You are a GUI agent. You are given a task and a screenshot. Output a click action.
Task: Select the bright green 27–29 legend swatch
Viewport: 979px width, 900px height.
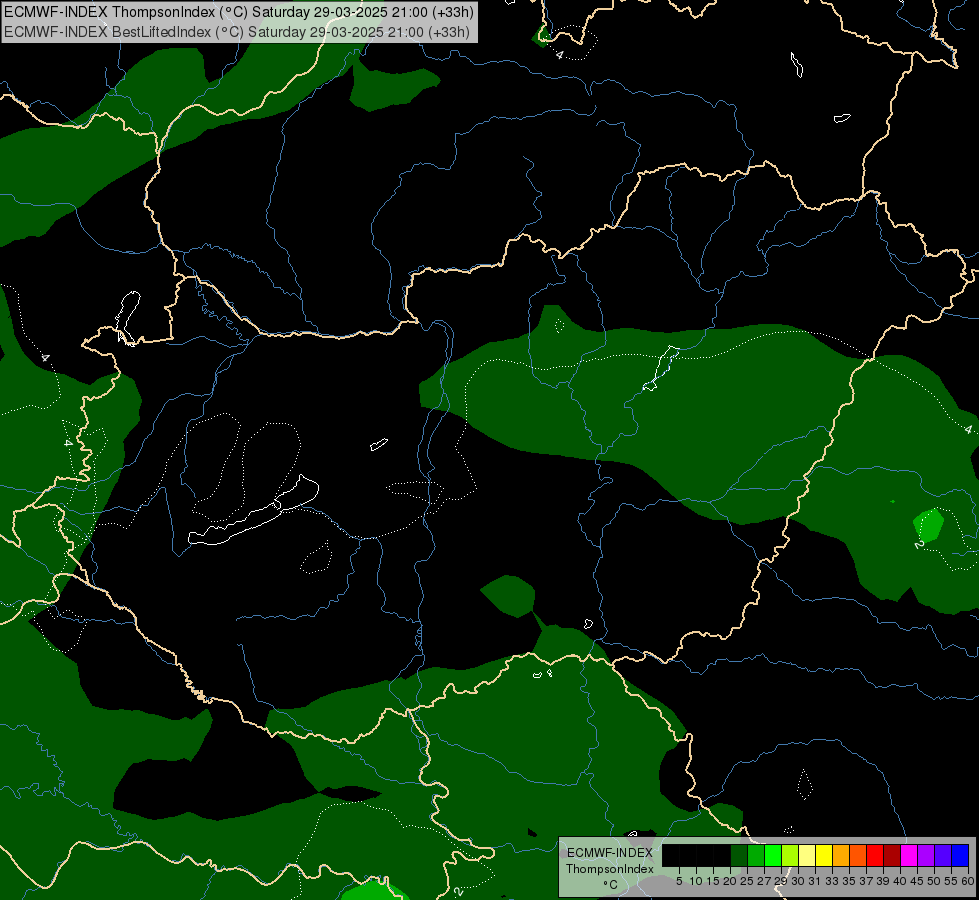click(773, 855)
